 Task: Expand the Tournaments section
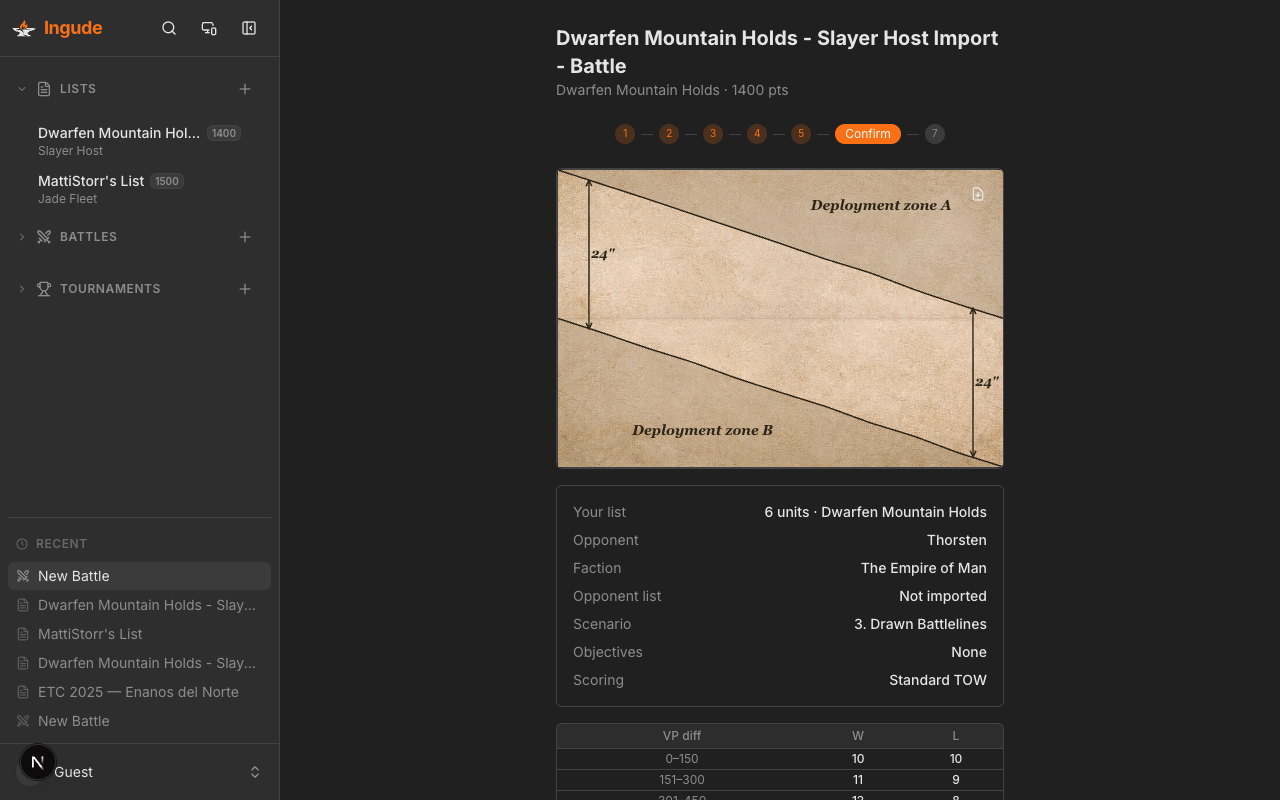click(22, 289)
